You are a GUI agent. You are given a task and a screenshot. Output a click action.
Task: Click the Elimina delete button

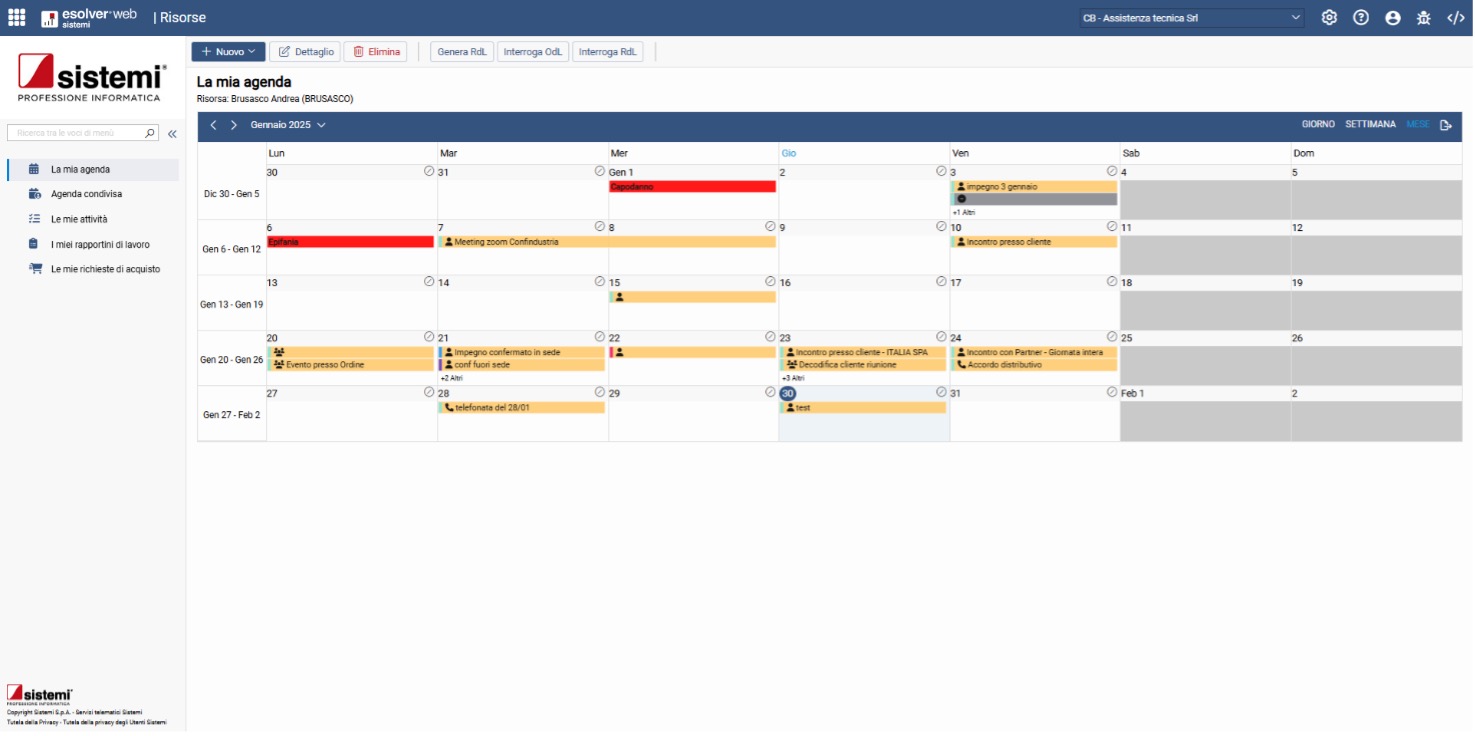click(375, 52)
